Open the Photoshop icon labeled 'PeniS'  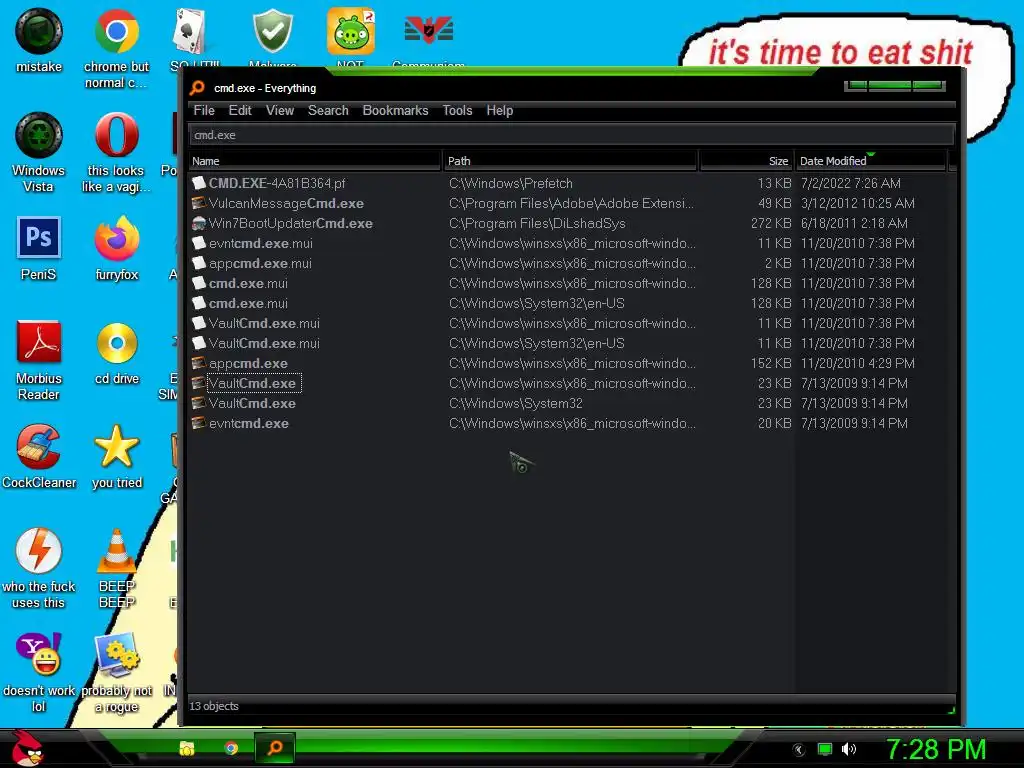(39, 248)
